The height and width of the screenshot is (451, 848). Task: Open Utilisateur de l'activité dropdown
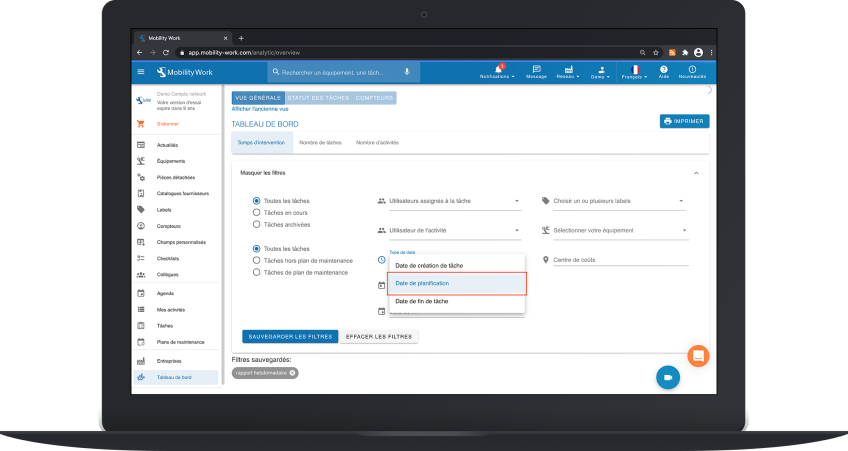pyautogui.click(x=454, y=230)
